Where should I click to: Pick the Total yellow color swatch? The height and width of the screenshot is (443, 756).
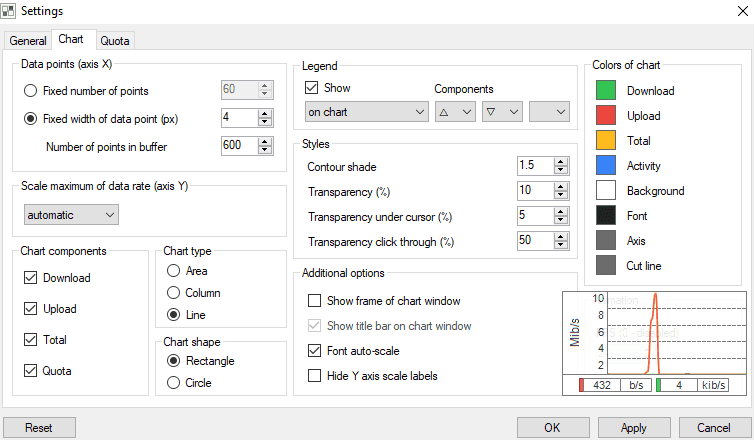pyautogui.click(x=605, y=141)
